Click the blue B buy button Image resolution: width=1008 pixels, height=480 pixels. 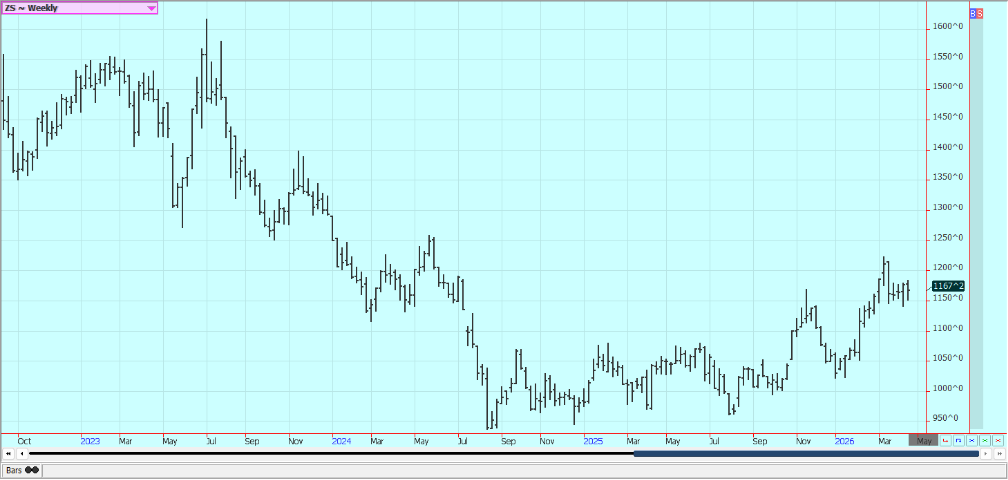pos(973,13)
